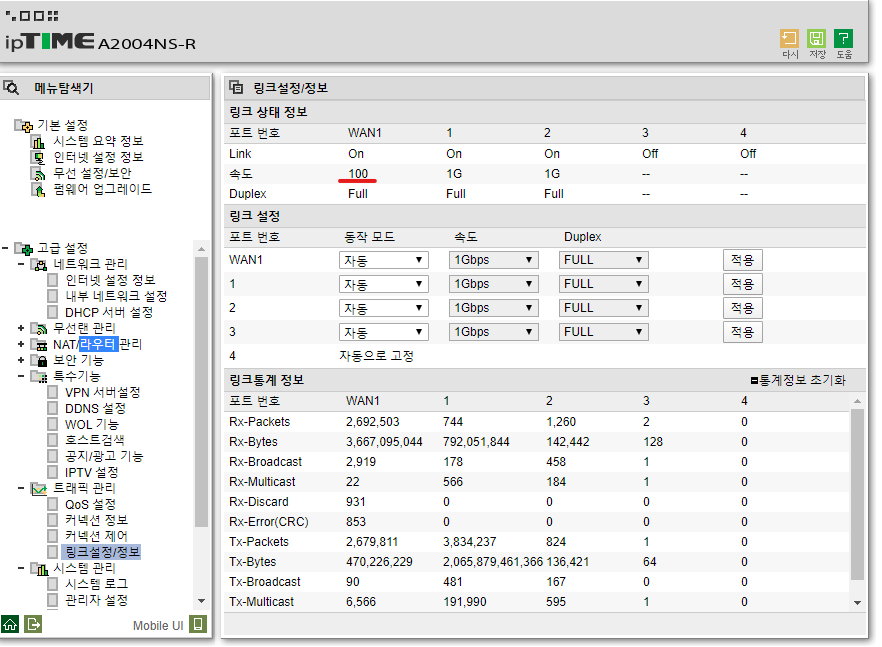This screenshot has height=647, width=882.
Task: Open 시스템 로그 menu item
Action: point(96,584)
